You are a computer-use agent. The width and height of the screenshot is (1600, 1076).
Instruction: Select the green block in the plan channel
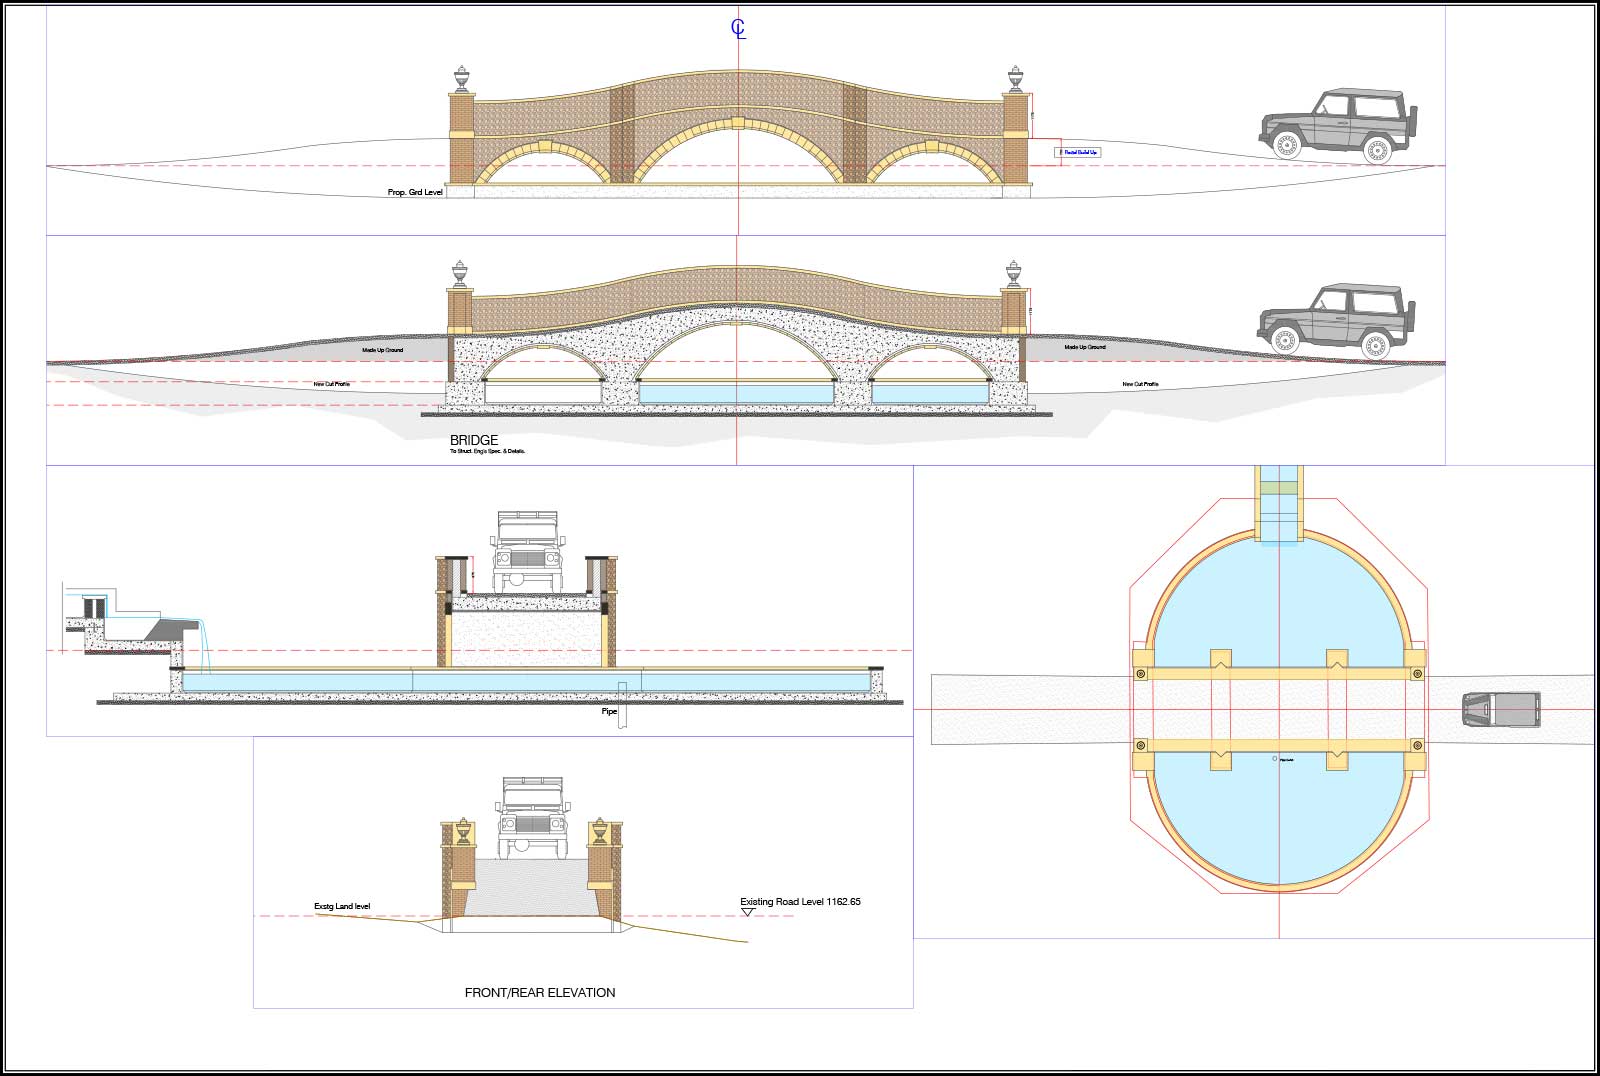(x=1279, y=487)
